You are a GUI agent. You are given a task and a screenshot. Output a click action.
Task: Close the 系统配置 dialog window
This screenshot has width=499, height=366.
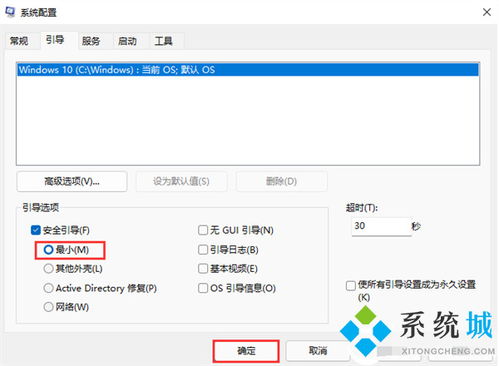coord(487,12)
